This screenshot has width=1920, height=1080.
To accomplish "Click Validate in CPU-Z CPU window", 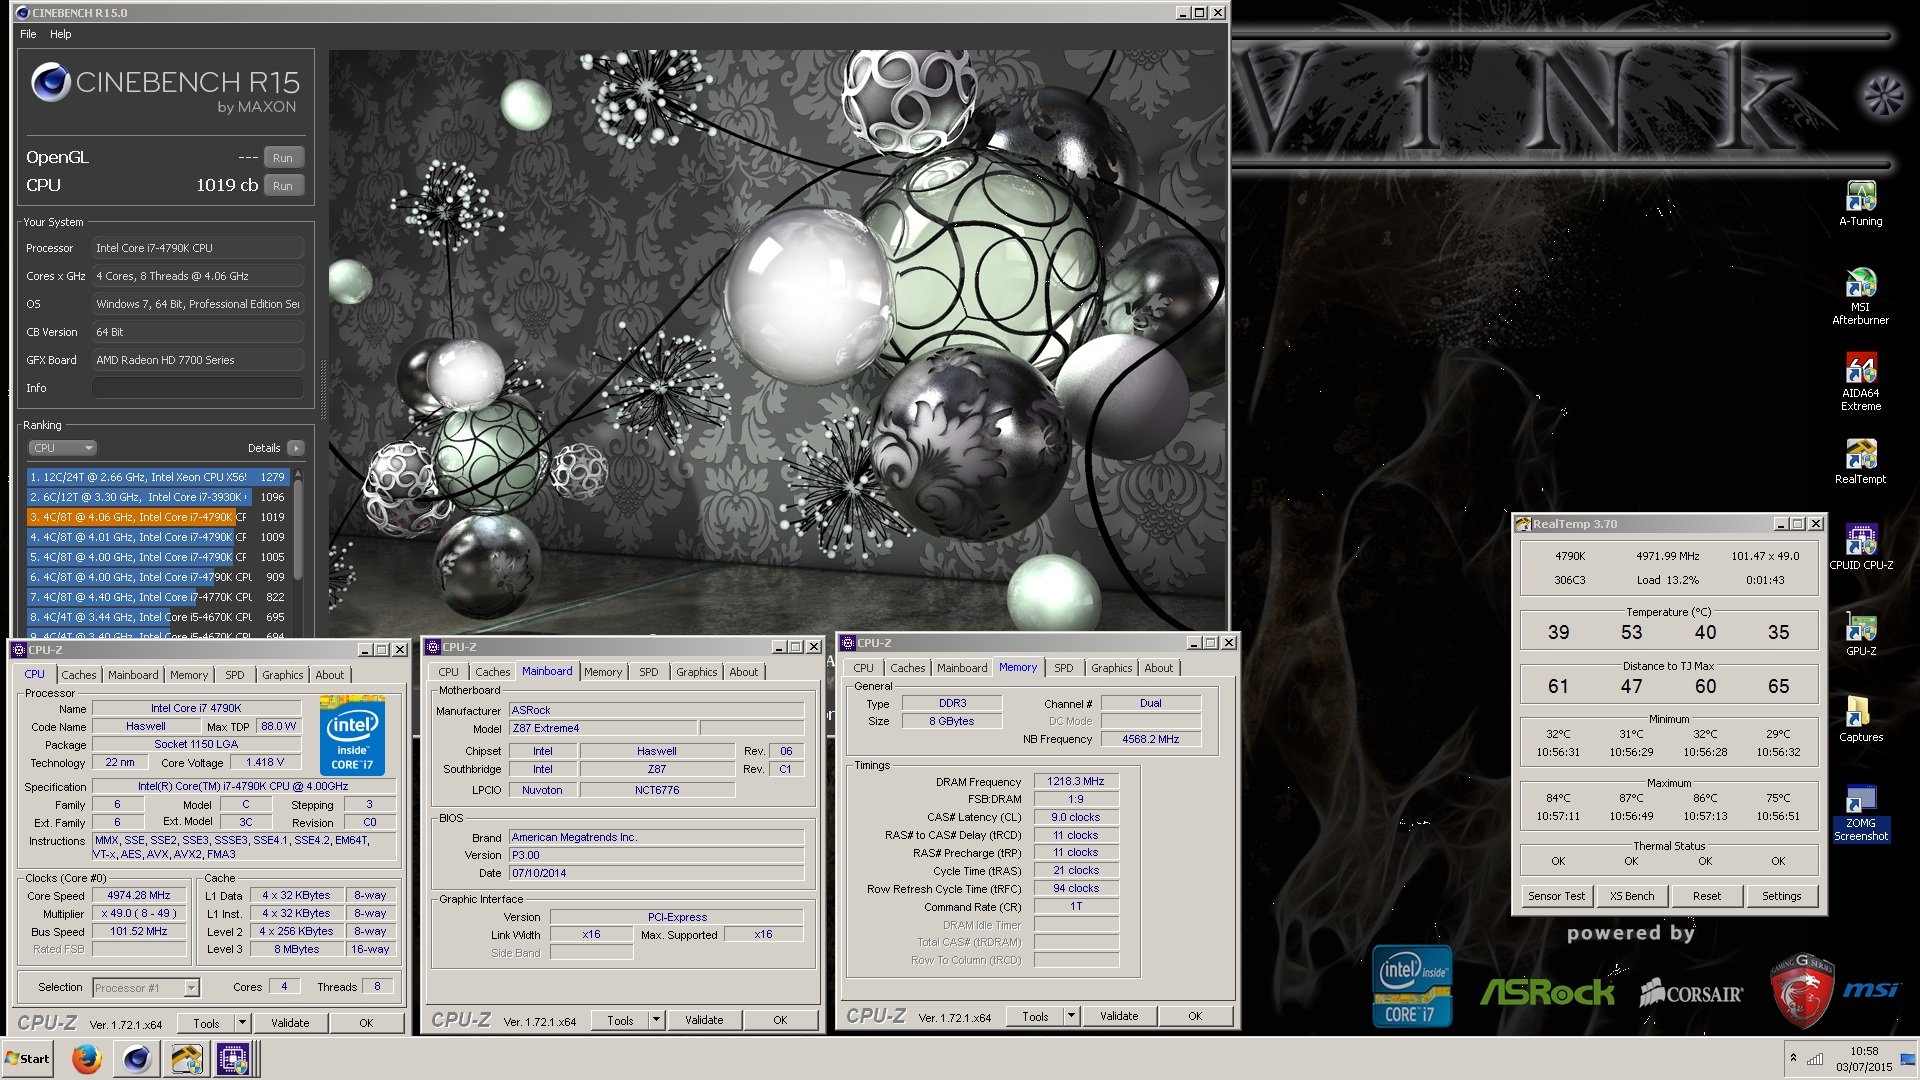I will (290, 1023).
